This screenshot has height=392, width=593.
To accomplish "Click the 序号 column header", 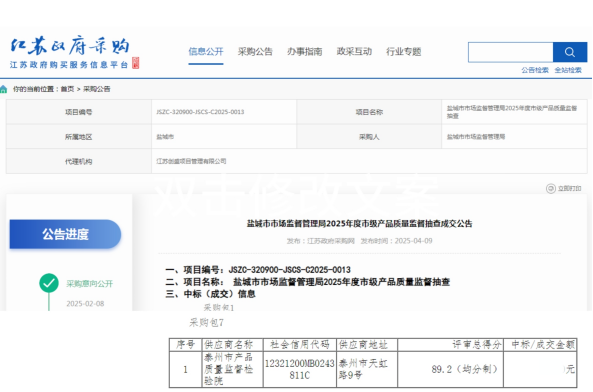I will (185, 344).
